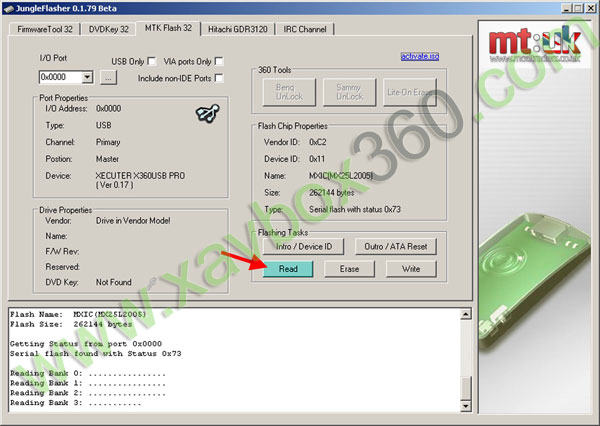Click the Write flash button
Screen dimensions: 600x426
(411, 269)
